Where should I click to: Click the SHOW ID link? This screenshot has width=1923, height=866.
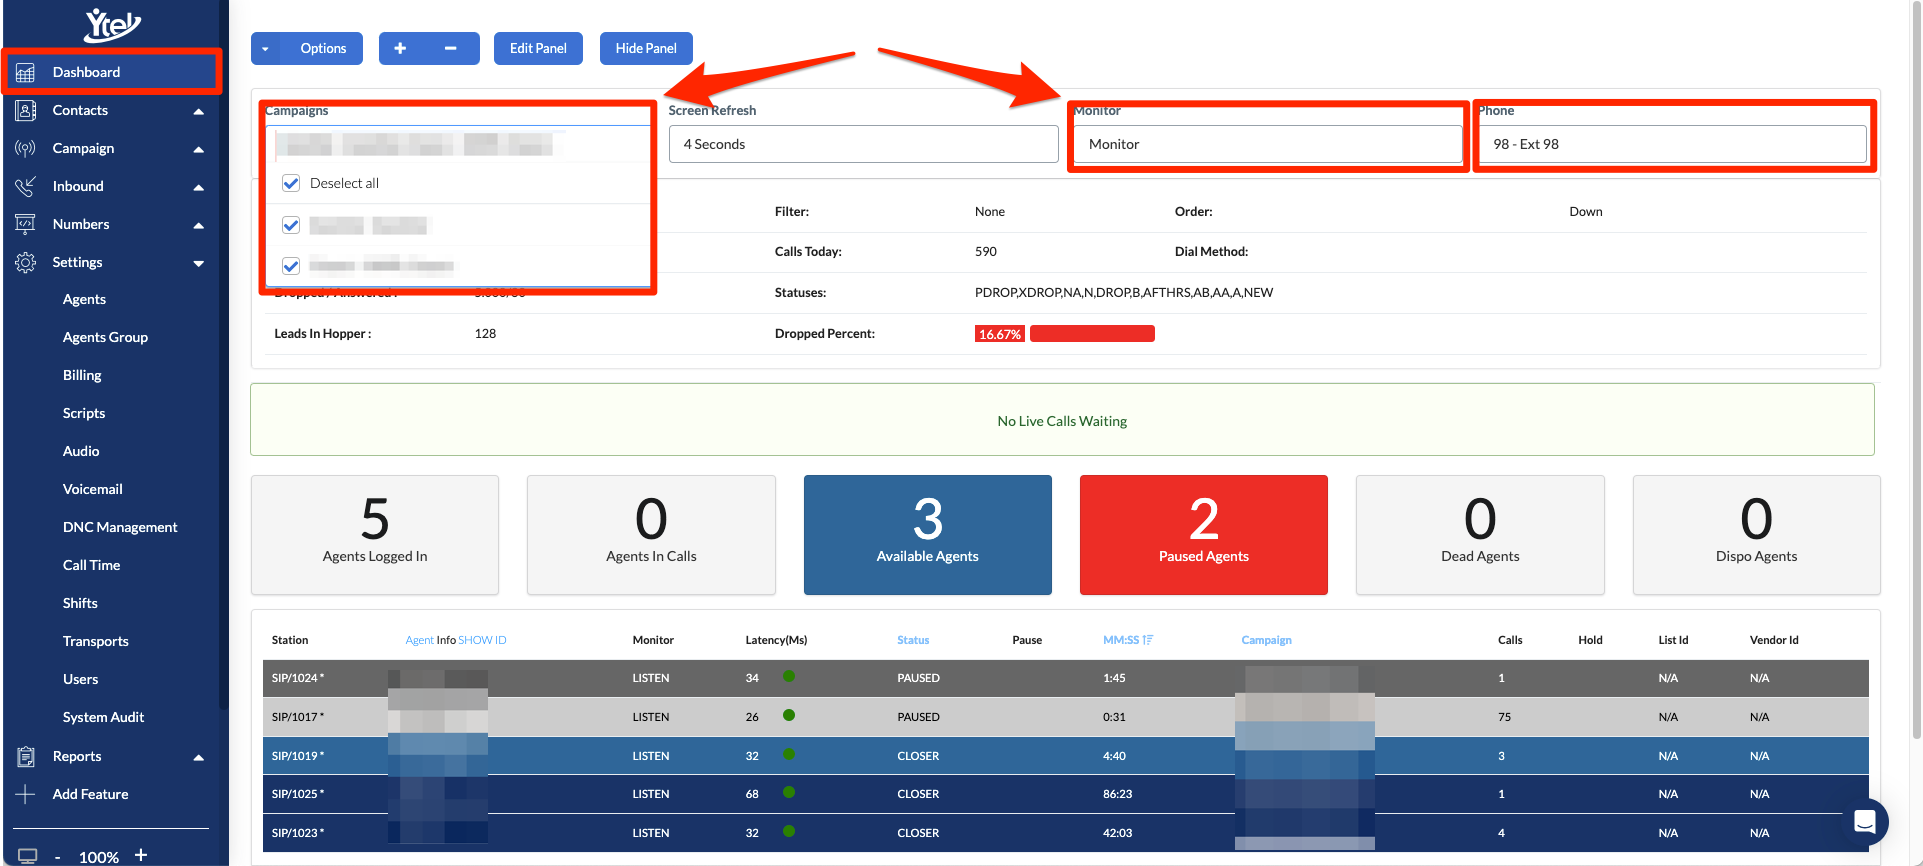tap(482, 640)
